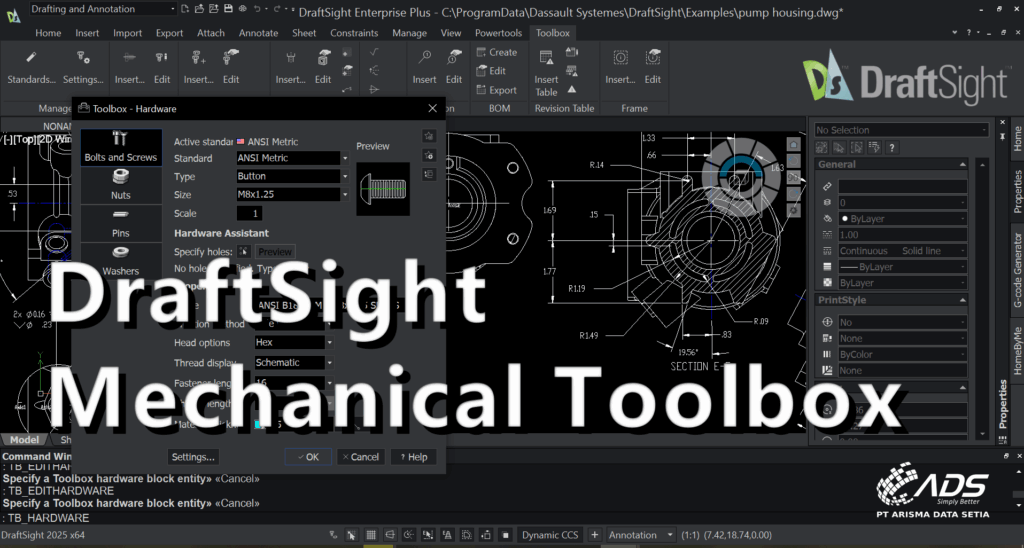Open the Type dropdown showing Button
The width and height of the screenshot is (1024, 548).
click(293, 176)
